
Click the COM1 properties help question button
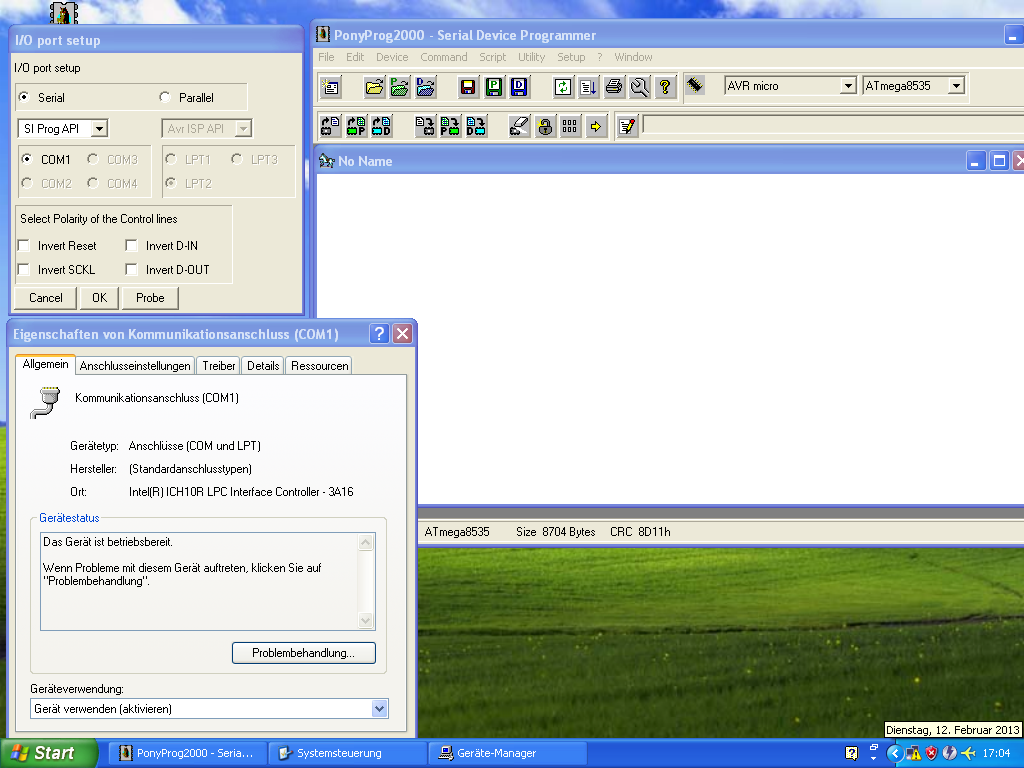tap(379, 334)
